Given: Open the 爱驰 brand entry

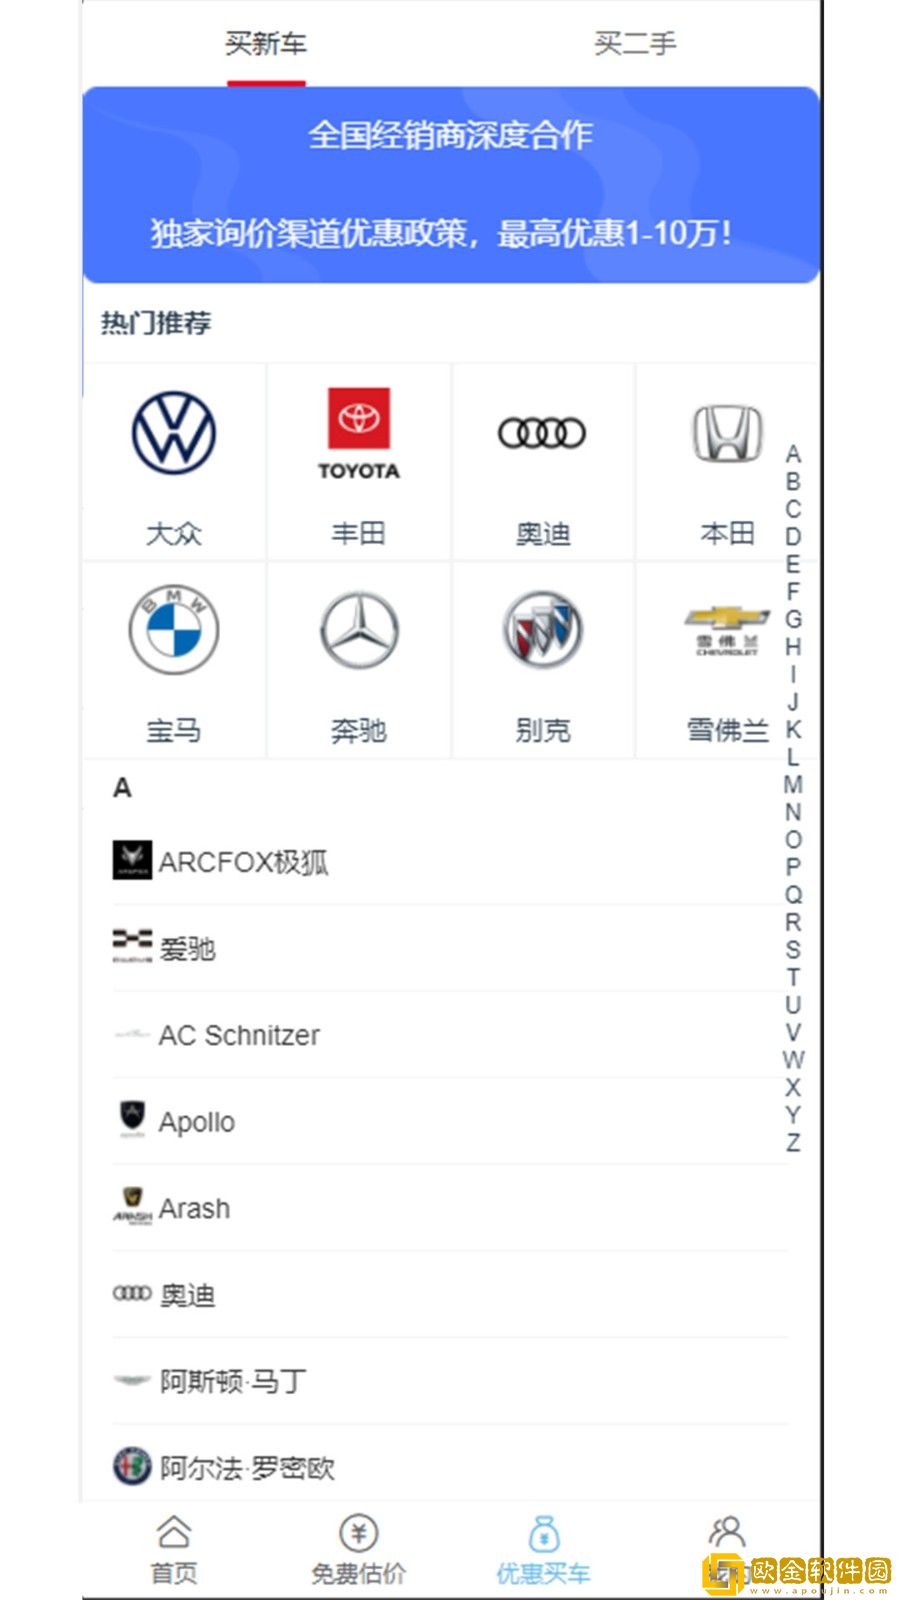Looking at the screenshot, I should 450,948.
